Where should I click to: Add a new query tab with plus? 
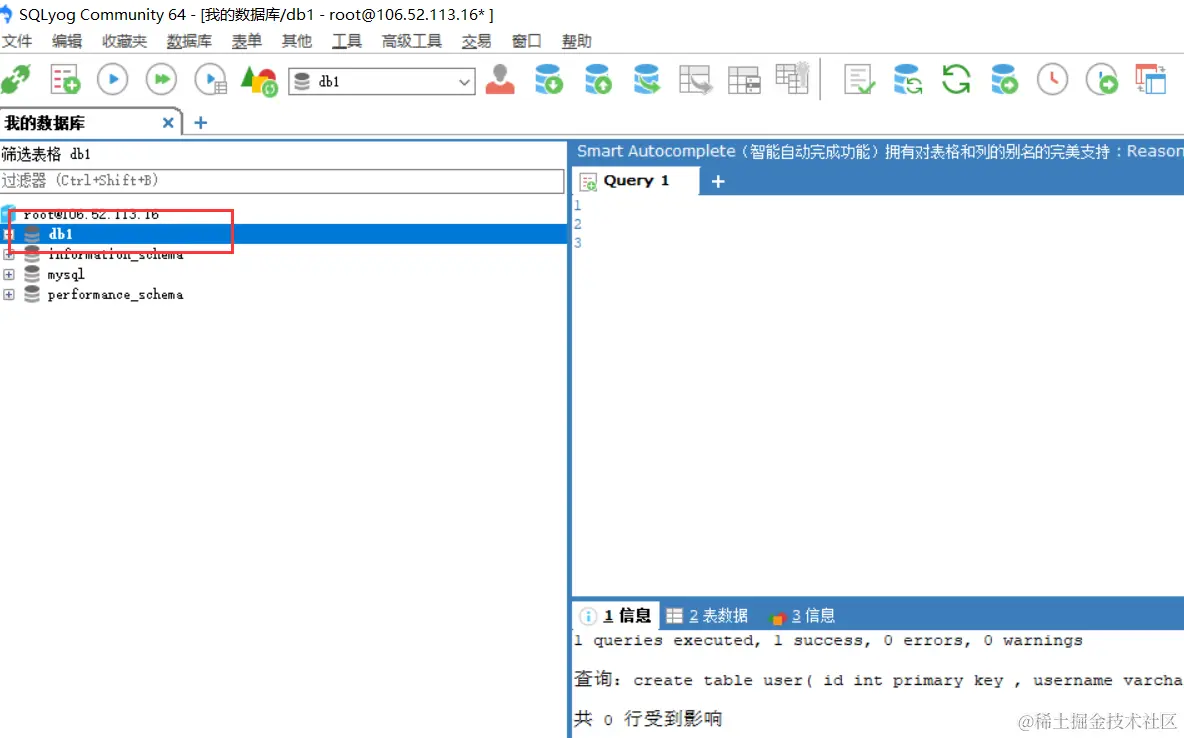[718, 181]
